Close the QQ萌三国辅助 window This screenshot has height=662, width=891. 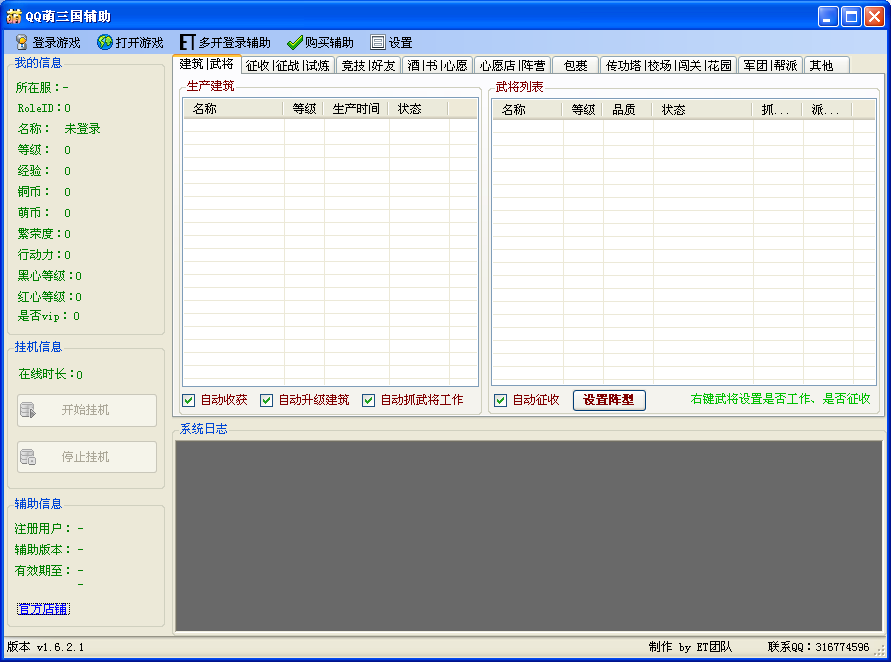coord(874,16)
